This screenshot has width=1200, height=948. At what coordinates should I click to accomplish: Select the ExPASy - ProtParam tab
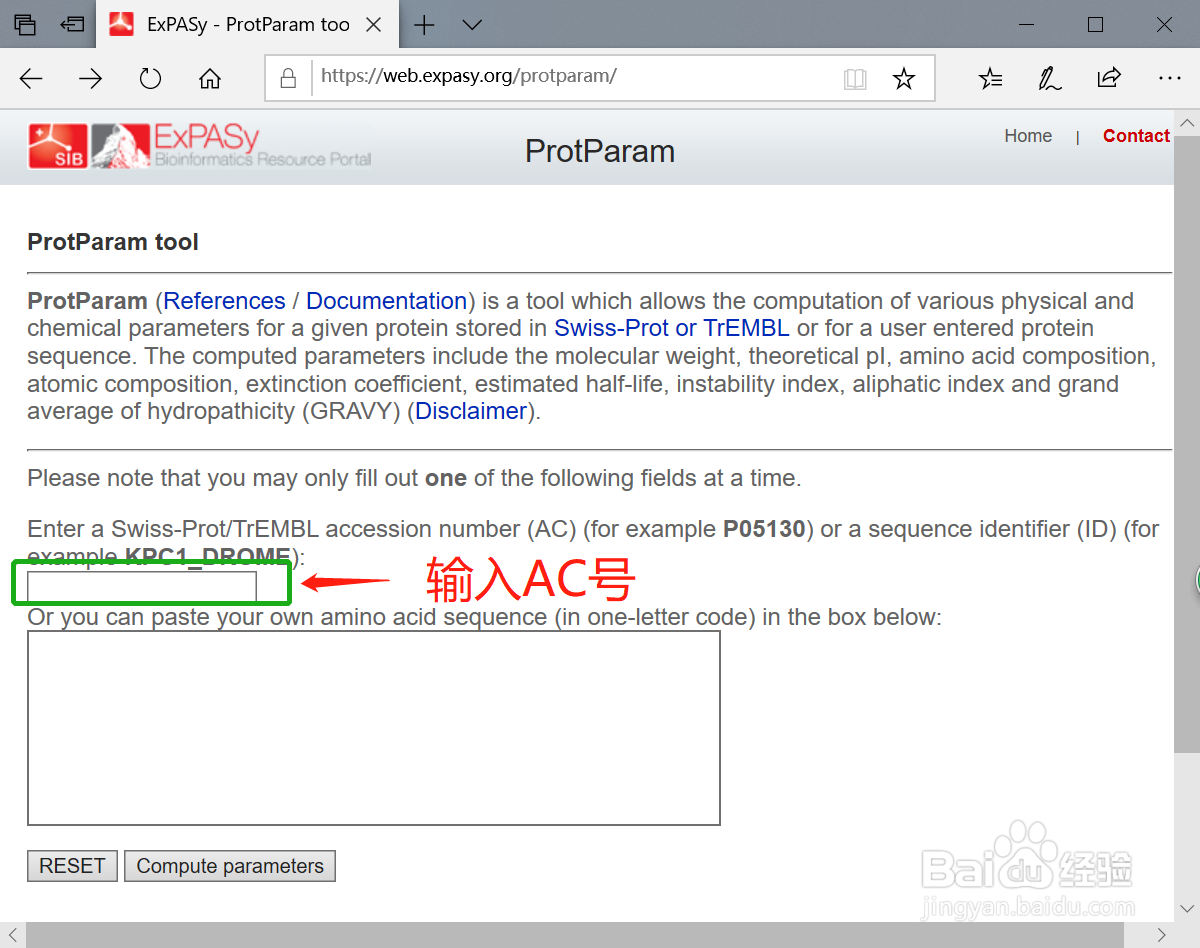(246, 25)
